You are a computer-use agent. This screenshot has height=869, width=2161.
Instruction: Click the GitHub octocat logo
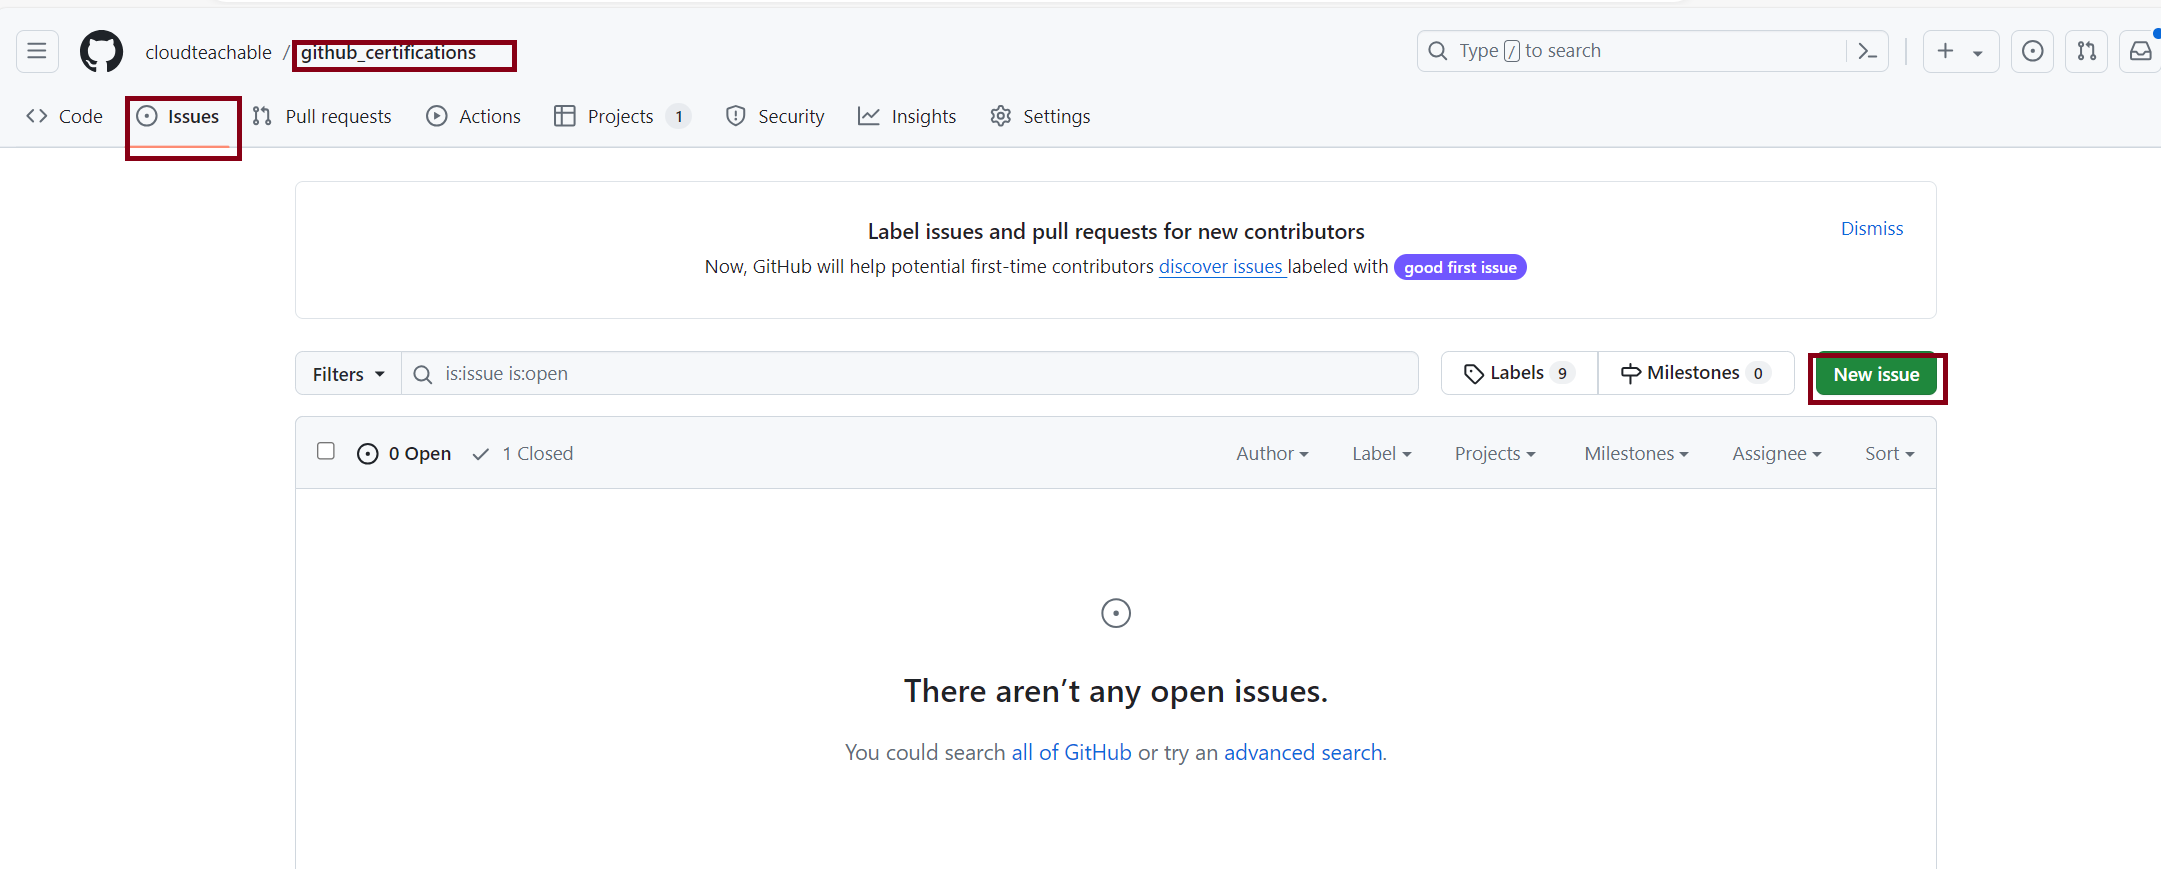pos(101,51)
